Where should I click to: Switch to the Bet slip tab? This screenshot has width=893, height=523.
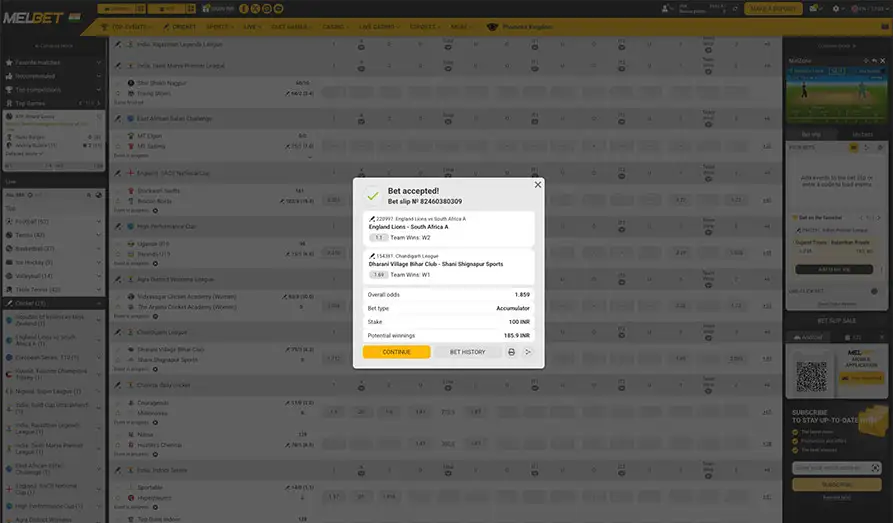[811, 134]
